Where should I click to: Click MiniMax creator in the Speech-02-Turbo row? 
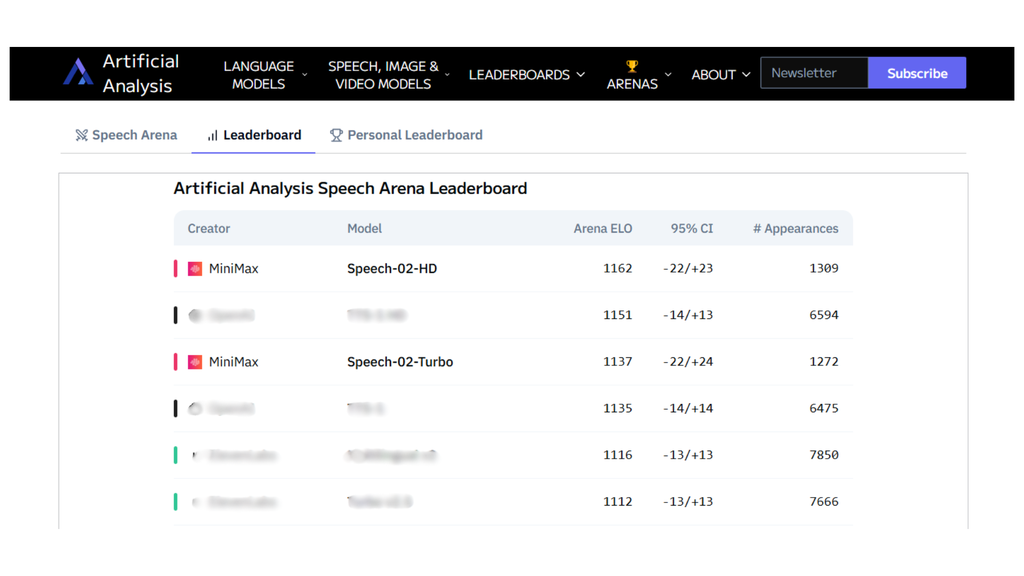pyautogui.click(x=233, y=362)
